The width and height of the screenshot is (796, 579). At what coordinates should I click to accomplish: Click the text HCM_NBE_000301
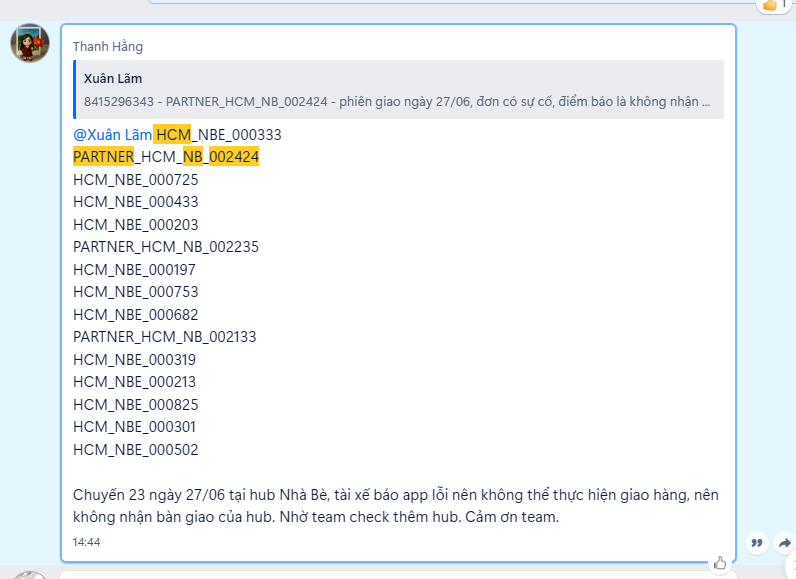click(x=135, y=427)
